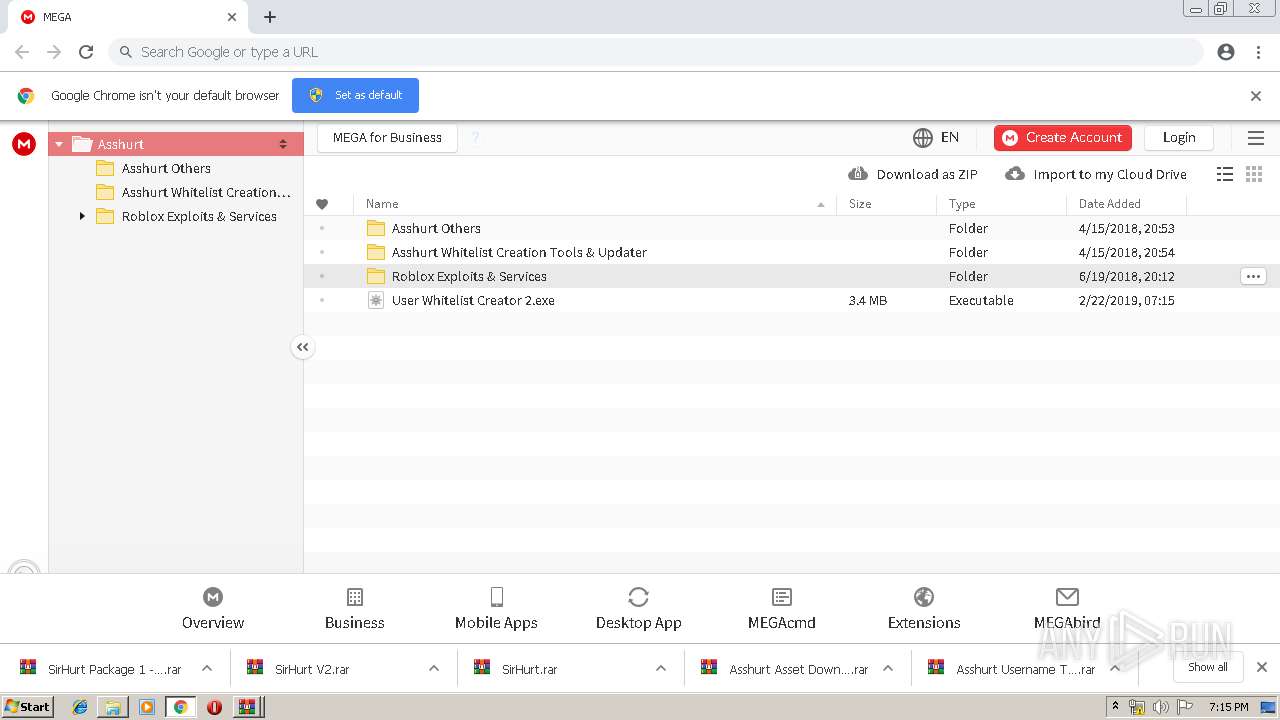Open Asshurt Asset Down rar download
Image resolution: width=1280 pixels, height=720 pixels.
pyautogui.click(x=785, y=669)
